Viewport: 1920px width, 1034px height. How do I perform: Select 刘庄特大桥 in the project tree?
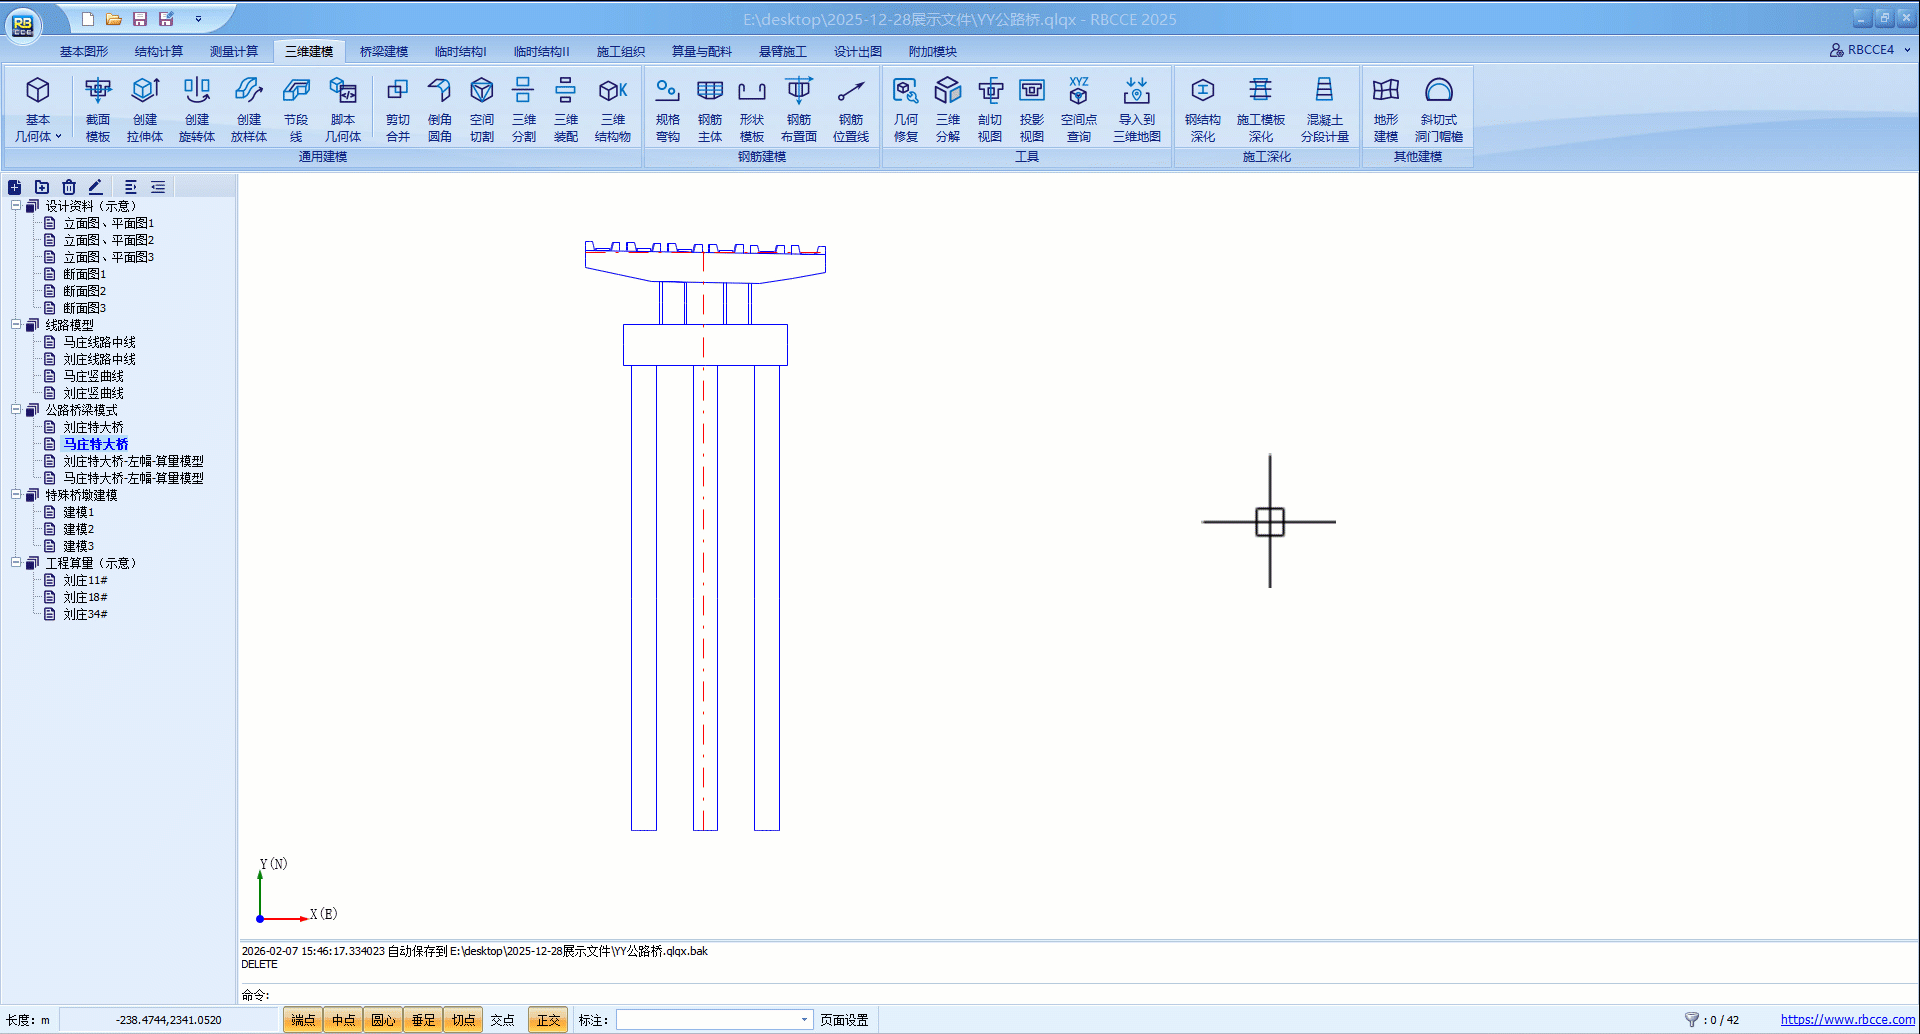pyautogui.click(x=93, y=427)
